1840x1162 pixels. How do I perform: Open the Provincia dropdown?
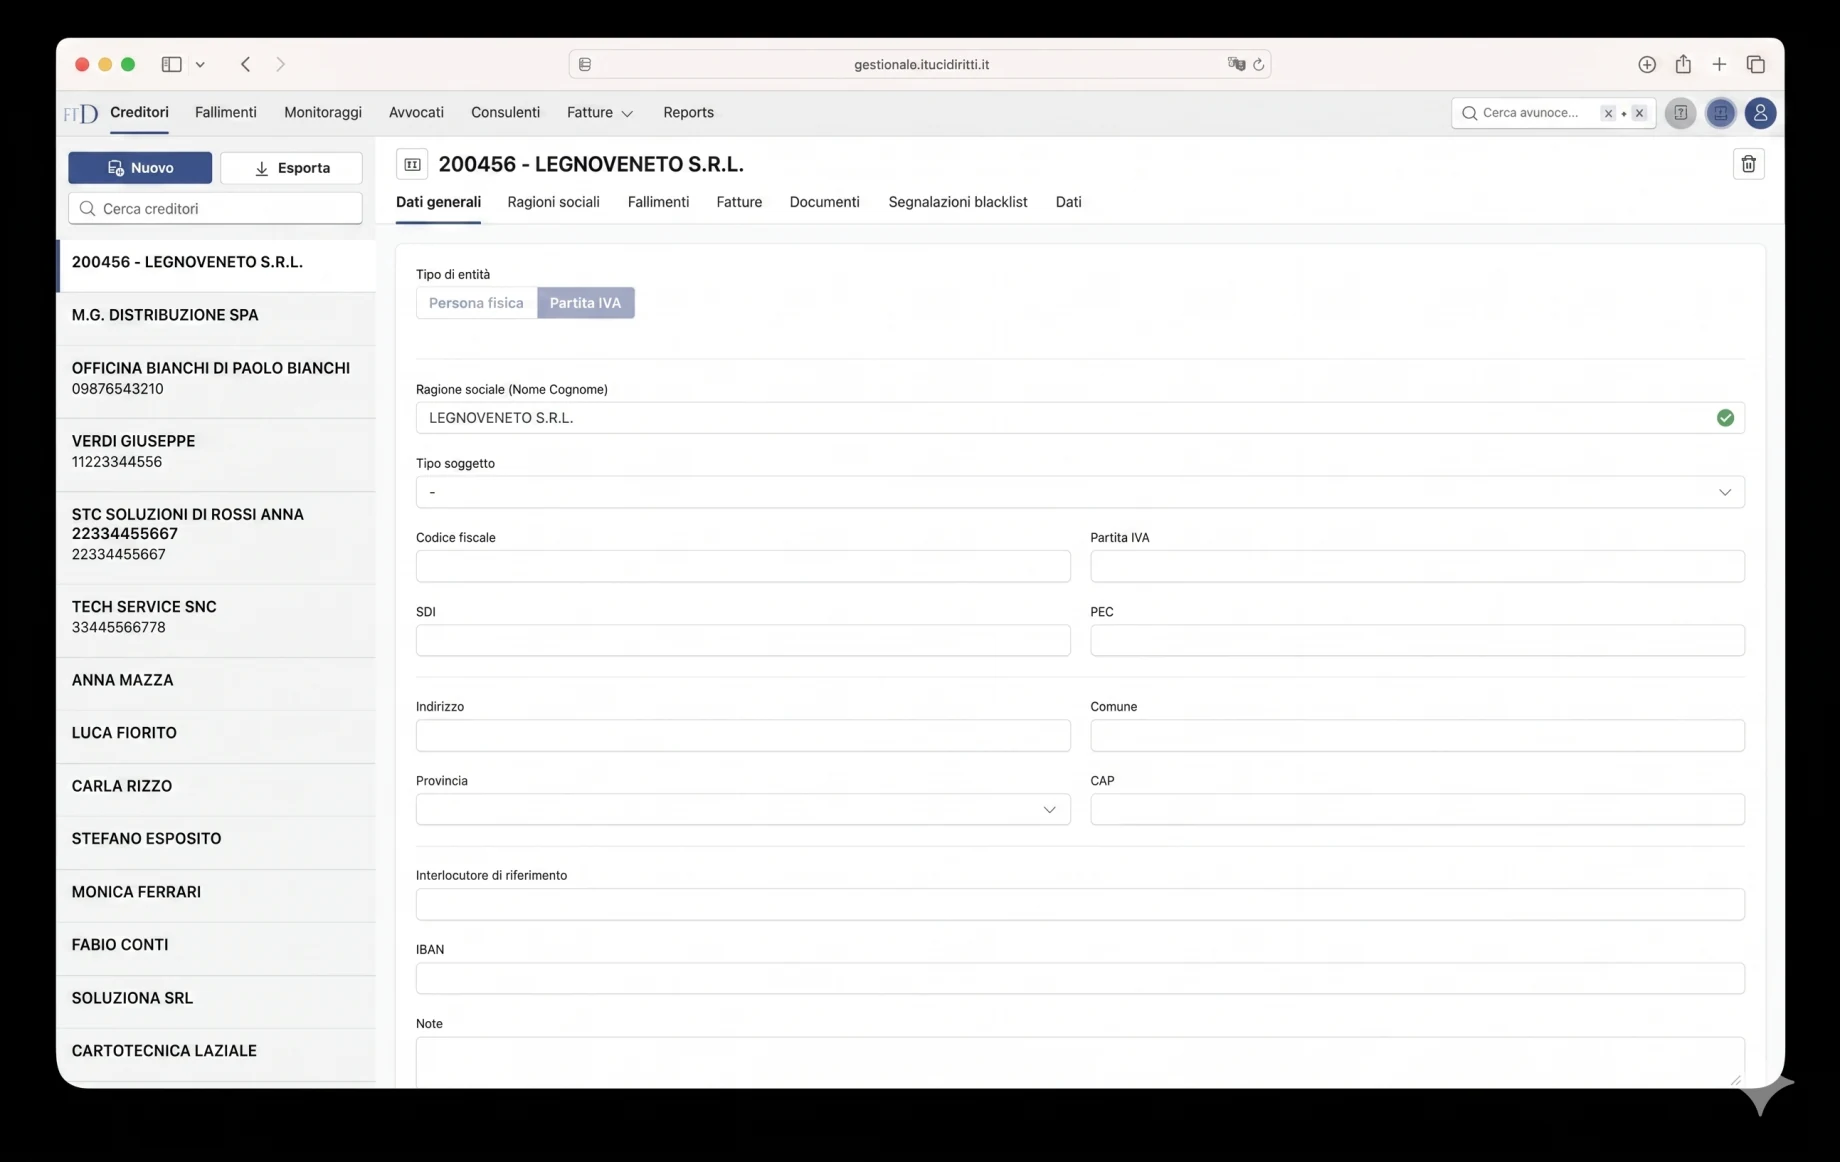tap(743, 809)
